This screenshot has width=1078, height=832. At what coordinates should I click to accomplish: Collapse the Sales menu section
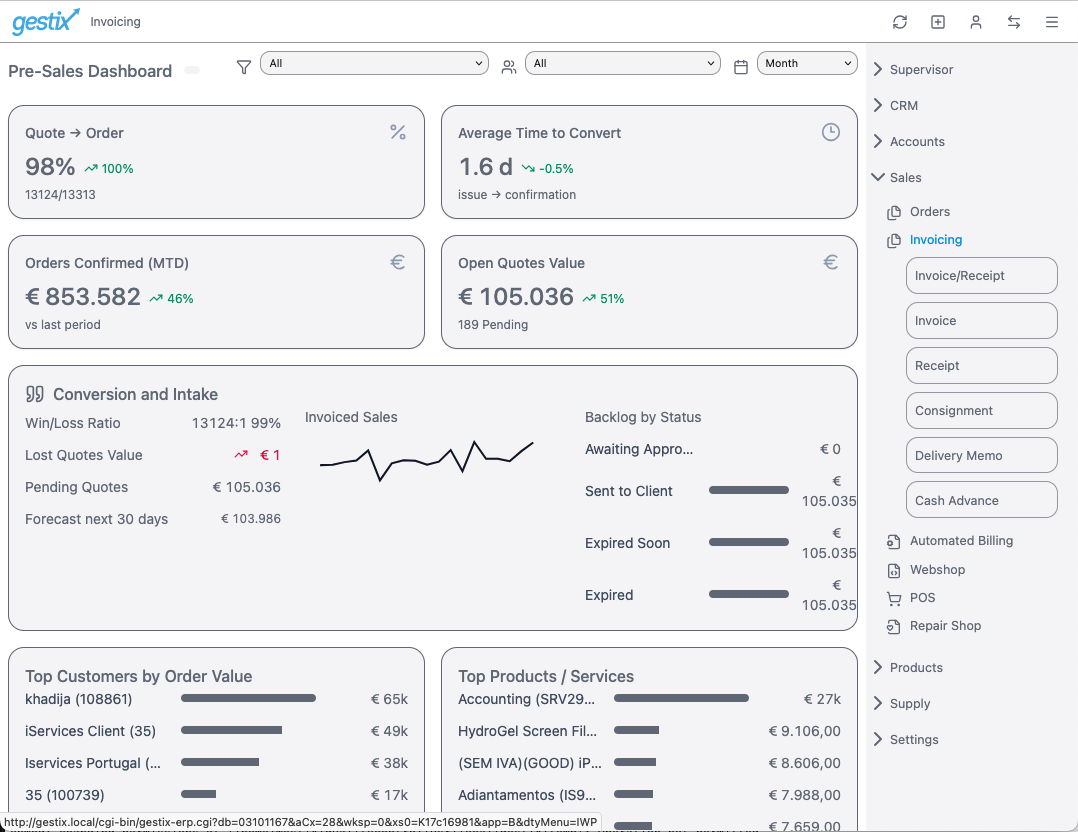coord(905,178)
